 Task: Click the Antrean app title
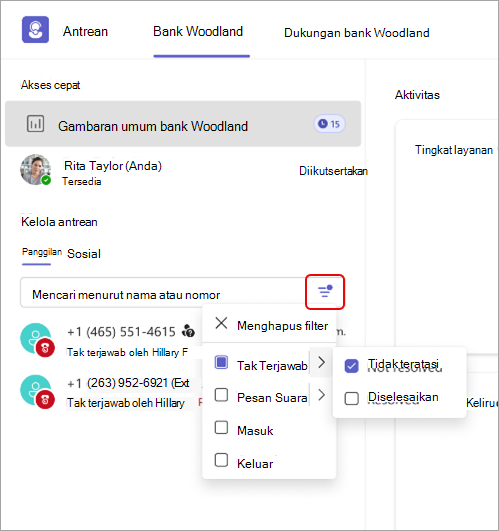tap(85, 31)
